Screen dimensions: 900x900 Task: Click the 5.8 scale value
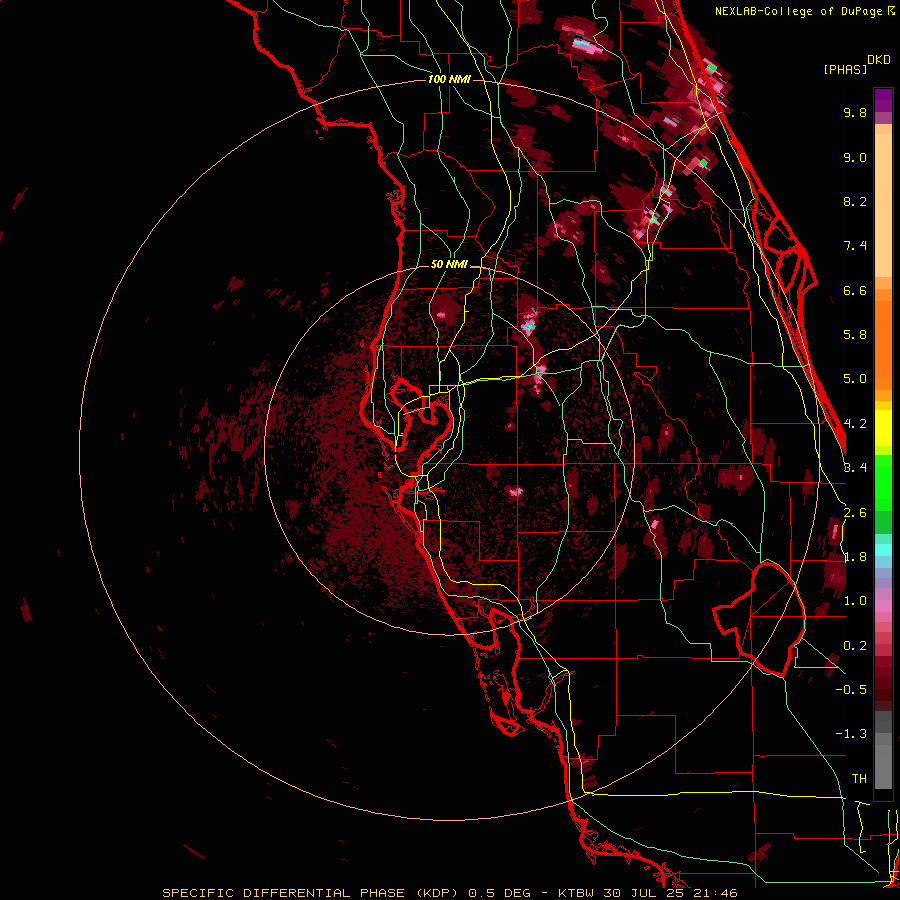[x=855, y=335]
